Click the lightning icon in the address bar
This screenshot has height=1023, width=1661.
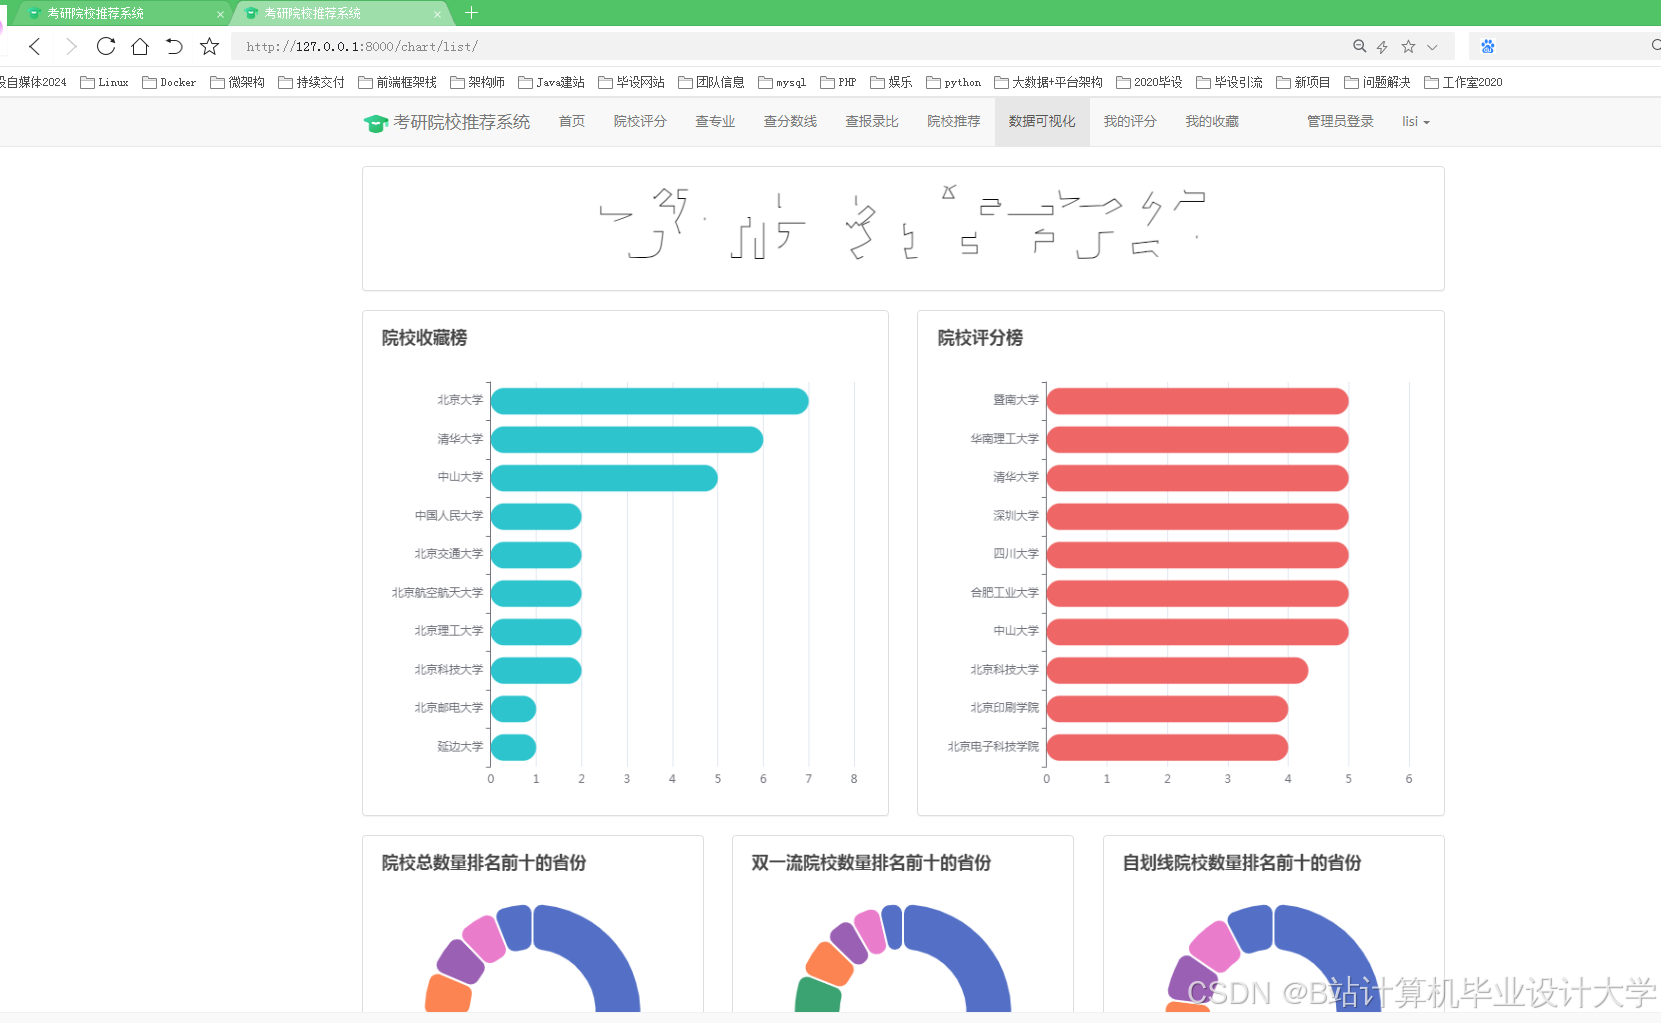[x=1383, y=46]
